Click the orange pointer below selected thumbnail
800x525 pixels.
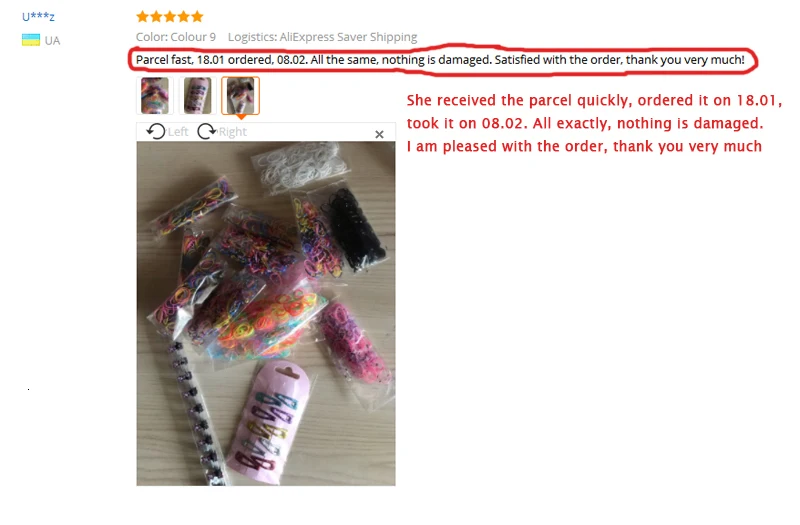click(241, 117)
